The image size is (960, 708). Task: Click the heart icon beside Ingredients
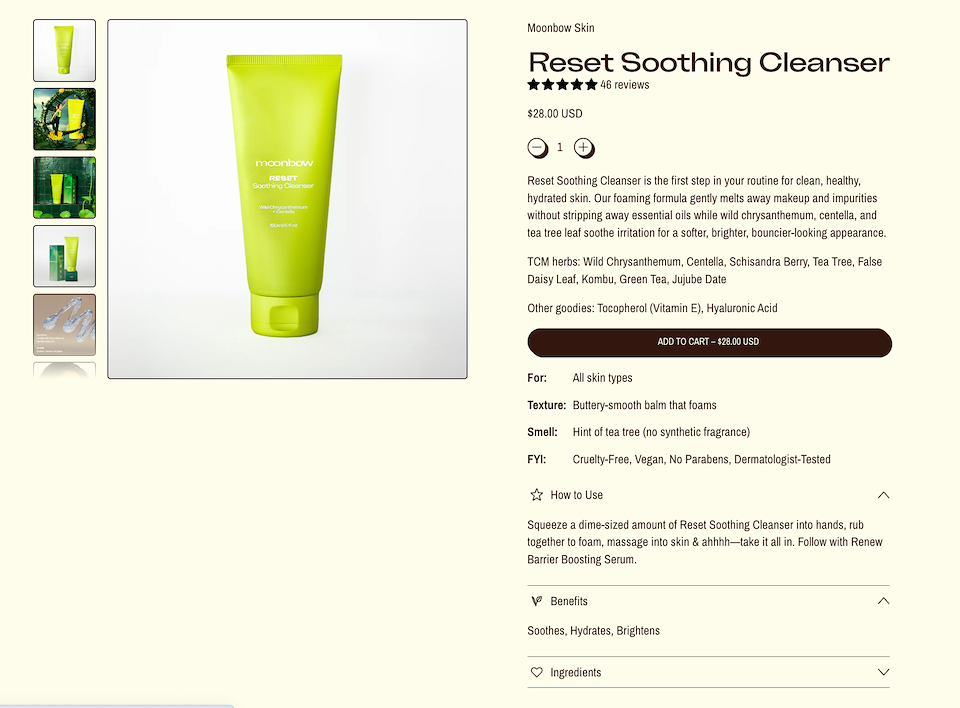point(537,672)
